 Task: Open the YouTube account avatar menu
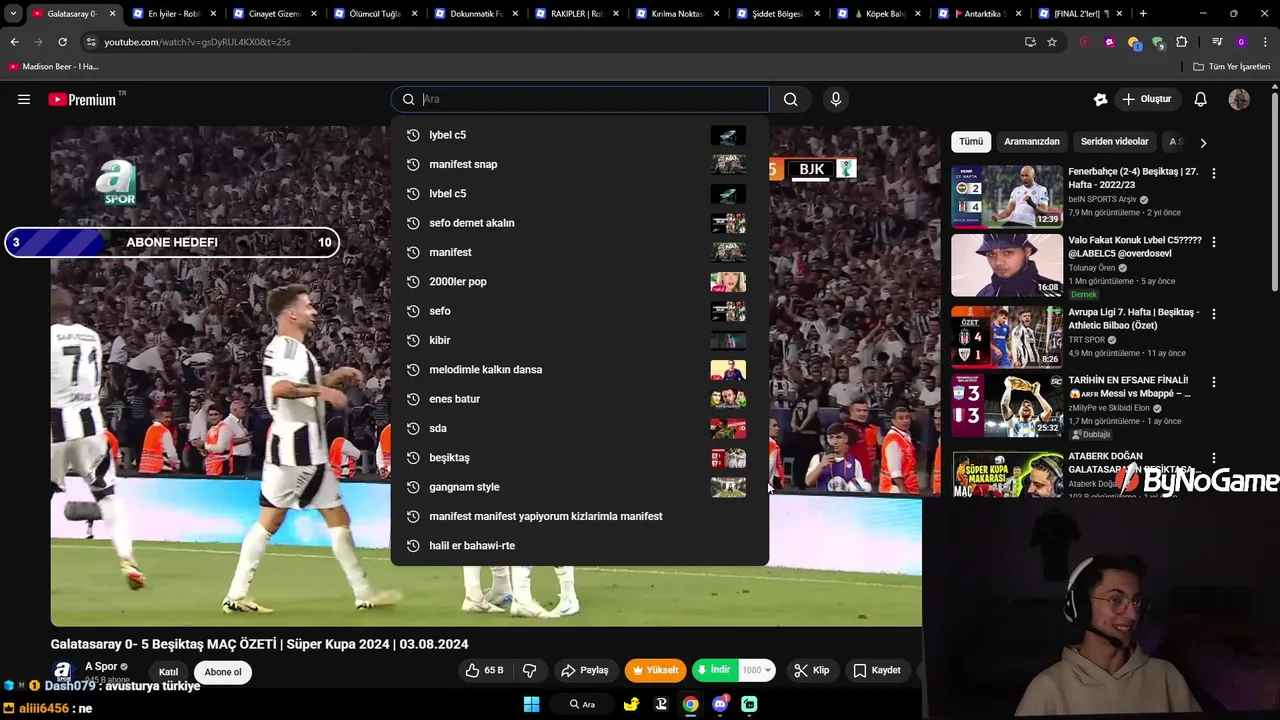(x=1239, y=99)
